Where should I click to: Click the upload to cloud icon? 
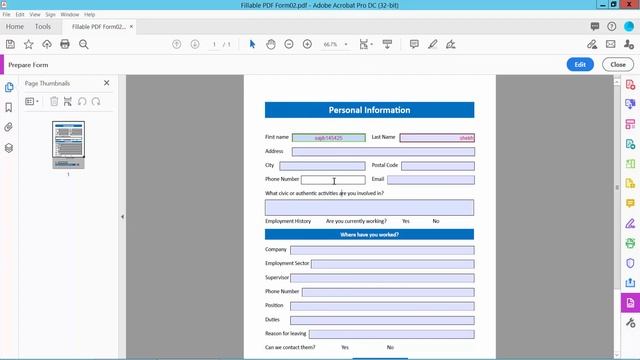pos(47,44)
